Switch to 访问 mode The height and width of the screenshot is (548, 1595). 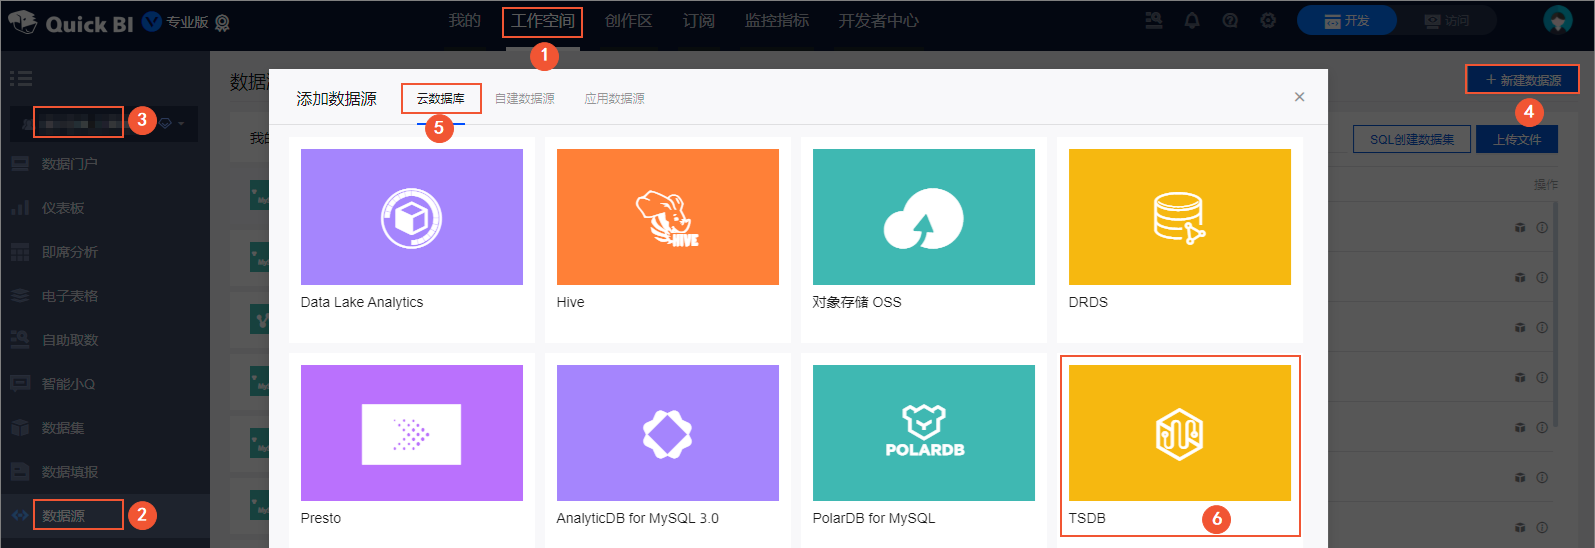(1447, 21)
